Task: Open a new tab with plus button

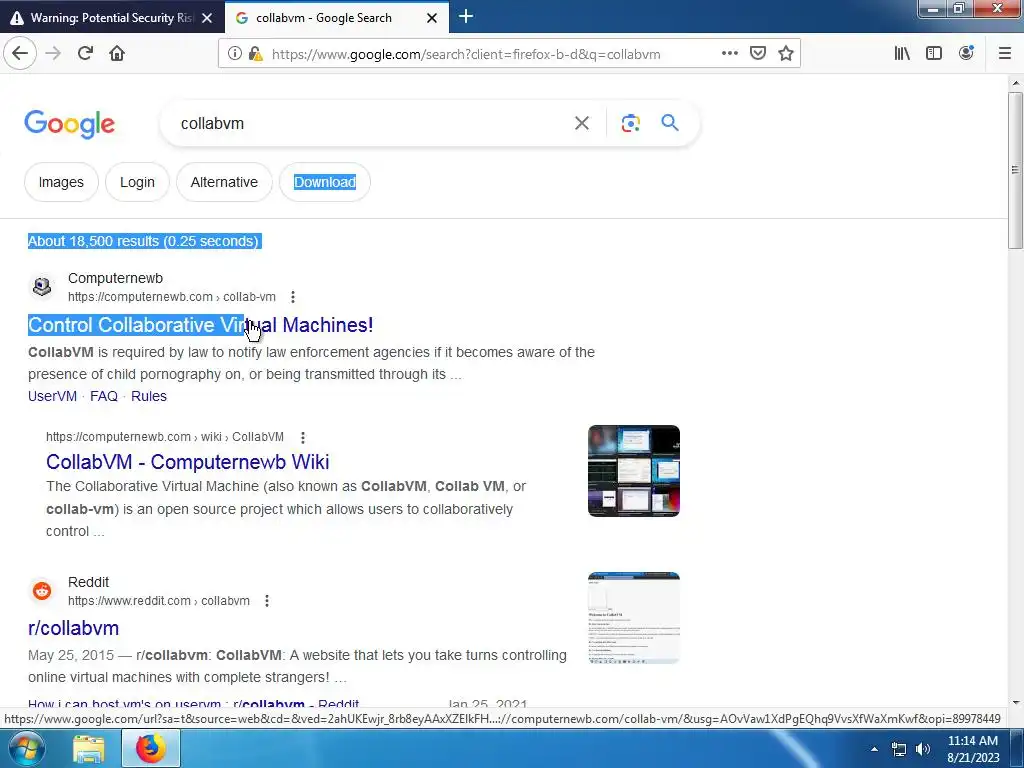Action: (x=466, y=16)
